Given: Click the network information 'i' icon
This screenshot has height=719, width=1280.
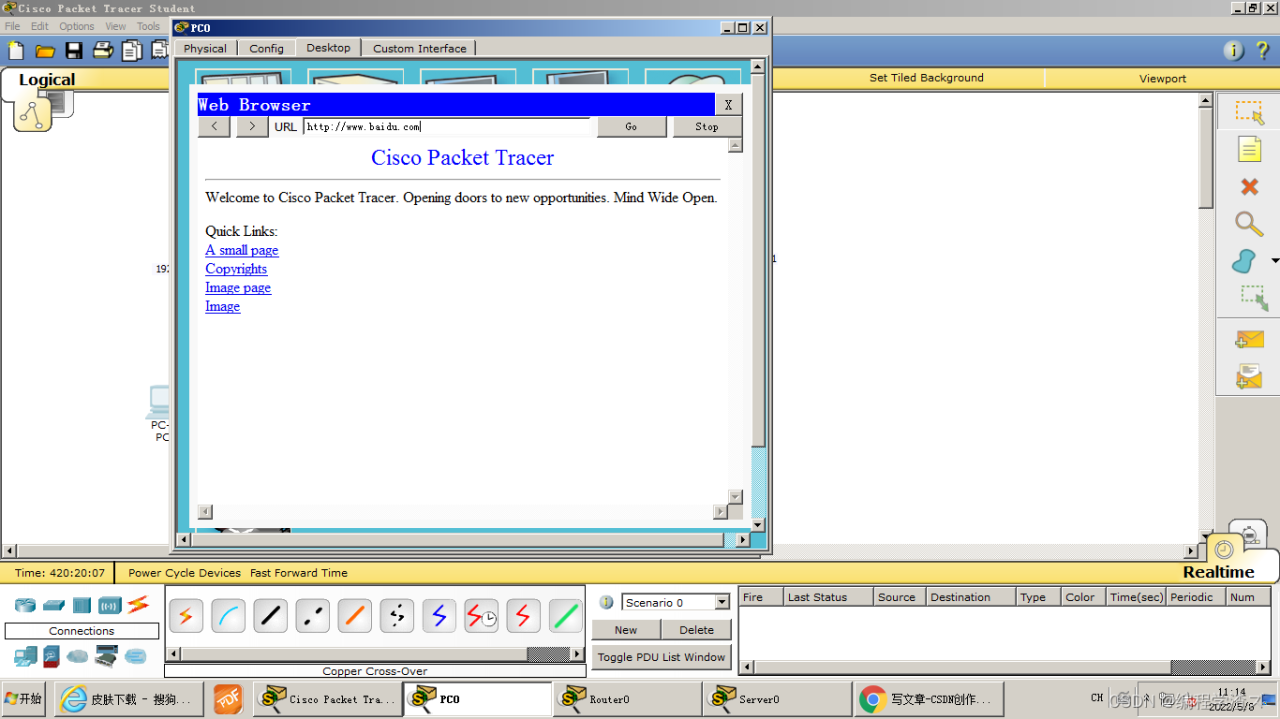Looking at the screenshot, I should click(x=1234, y=50).
